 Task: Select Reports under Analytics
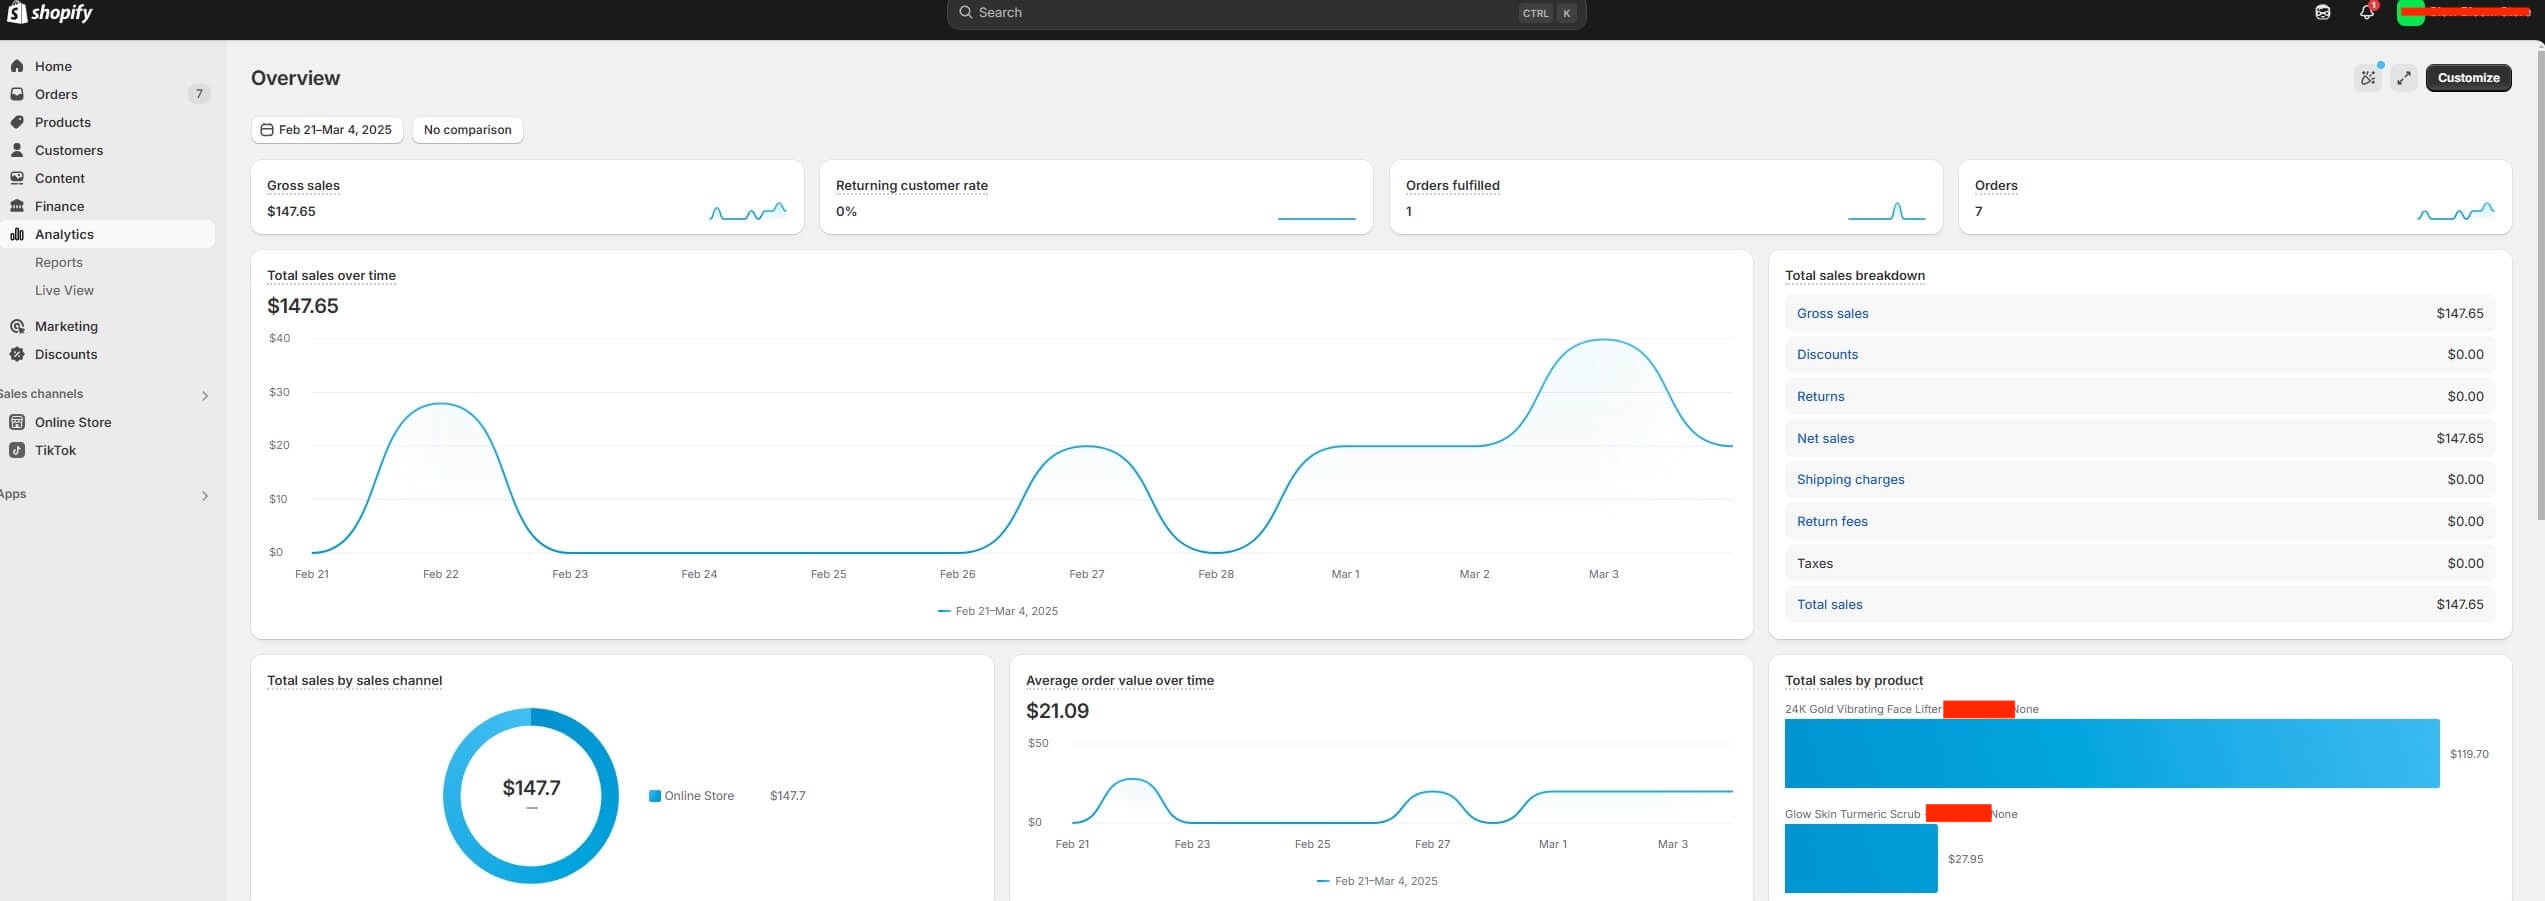[59, 262]
